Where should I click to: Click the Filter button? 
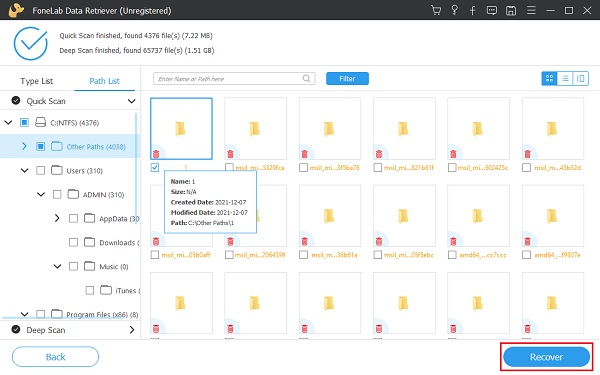tap(347, 78)
